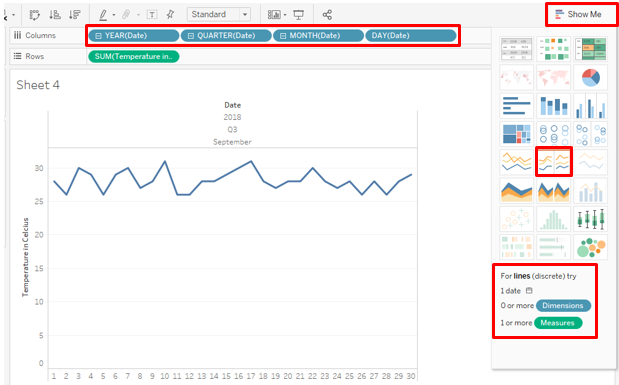619x385 pixels.
Task: Choose the text table chart type
Action: click(x=516, y=49)
